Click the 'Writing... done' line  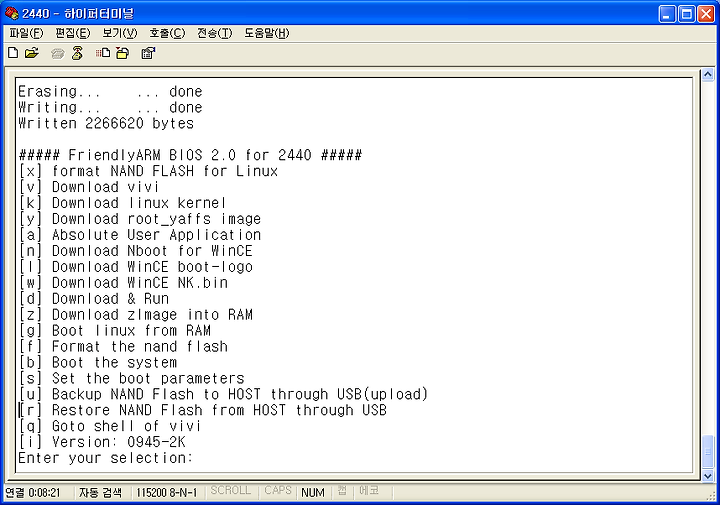point(110,107)
